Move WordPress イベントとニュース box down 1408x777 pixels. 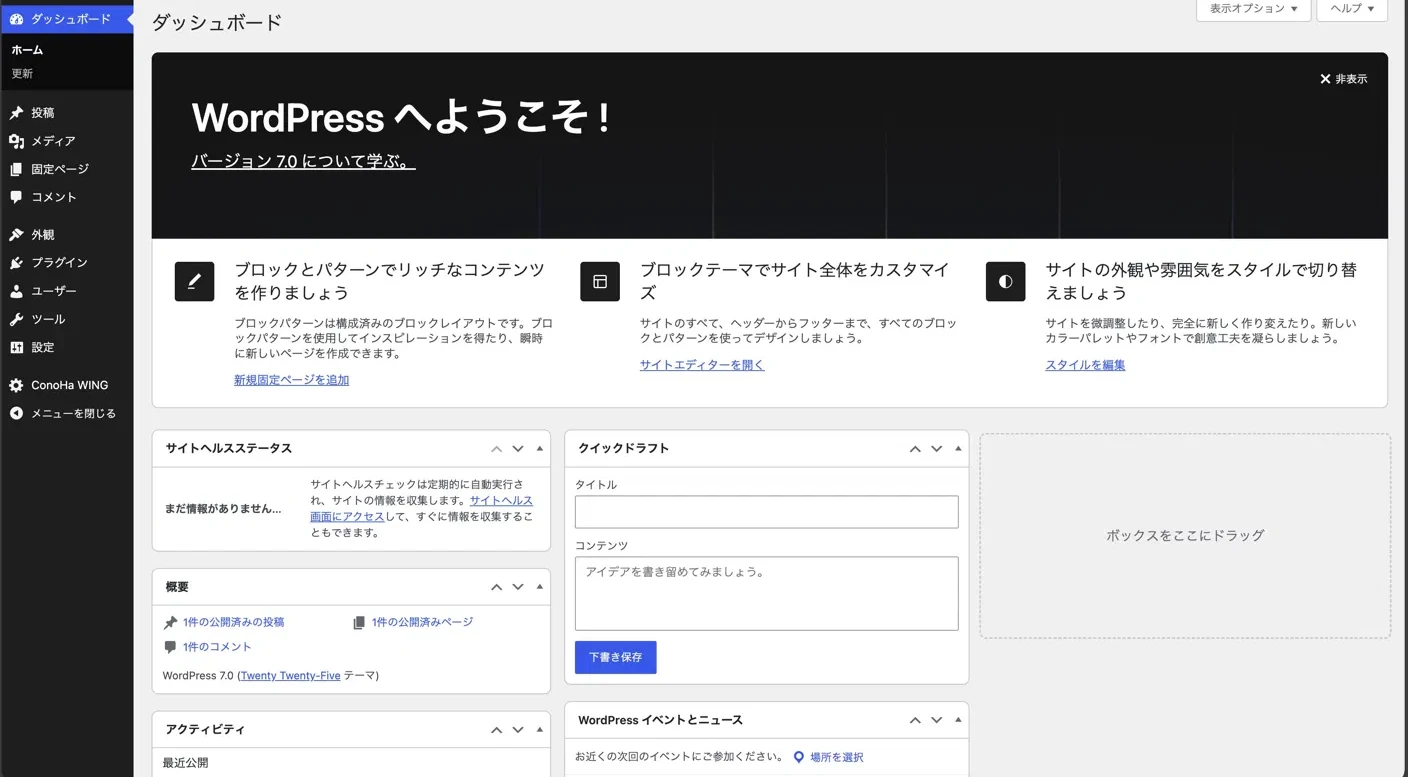pos(937,720)
